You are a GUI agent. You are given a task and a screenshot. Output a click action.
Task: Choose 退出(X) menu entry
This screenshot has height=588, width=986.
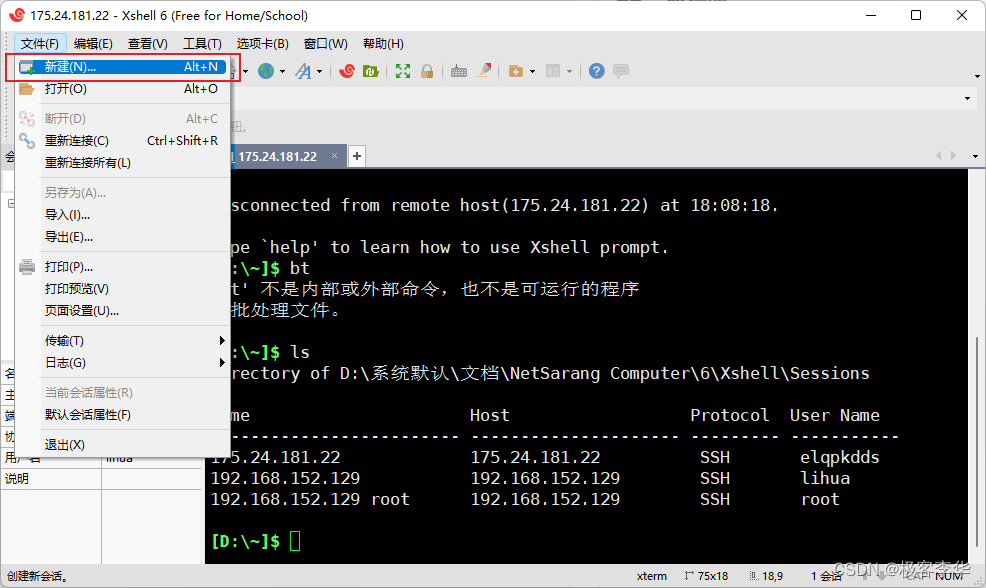123,445
